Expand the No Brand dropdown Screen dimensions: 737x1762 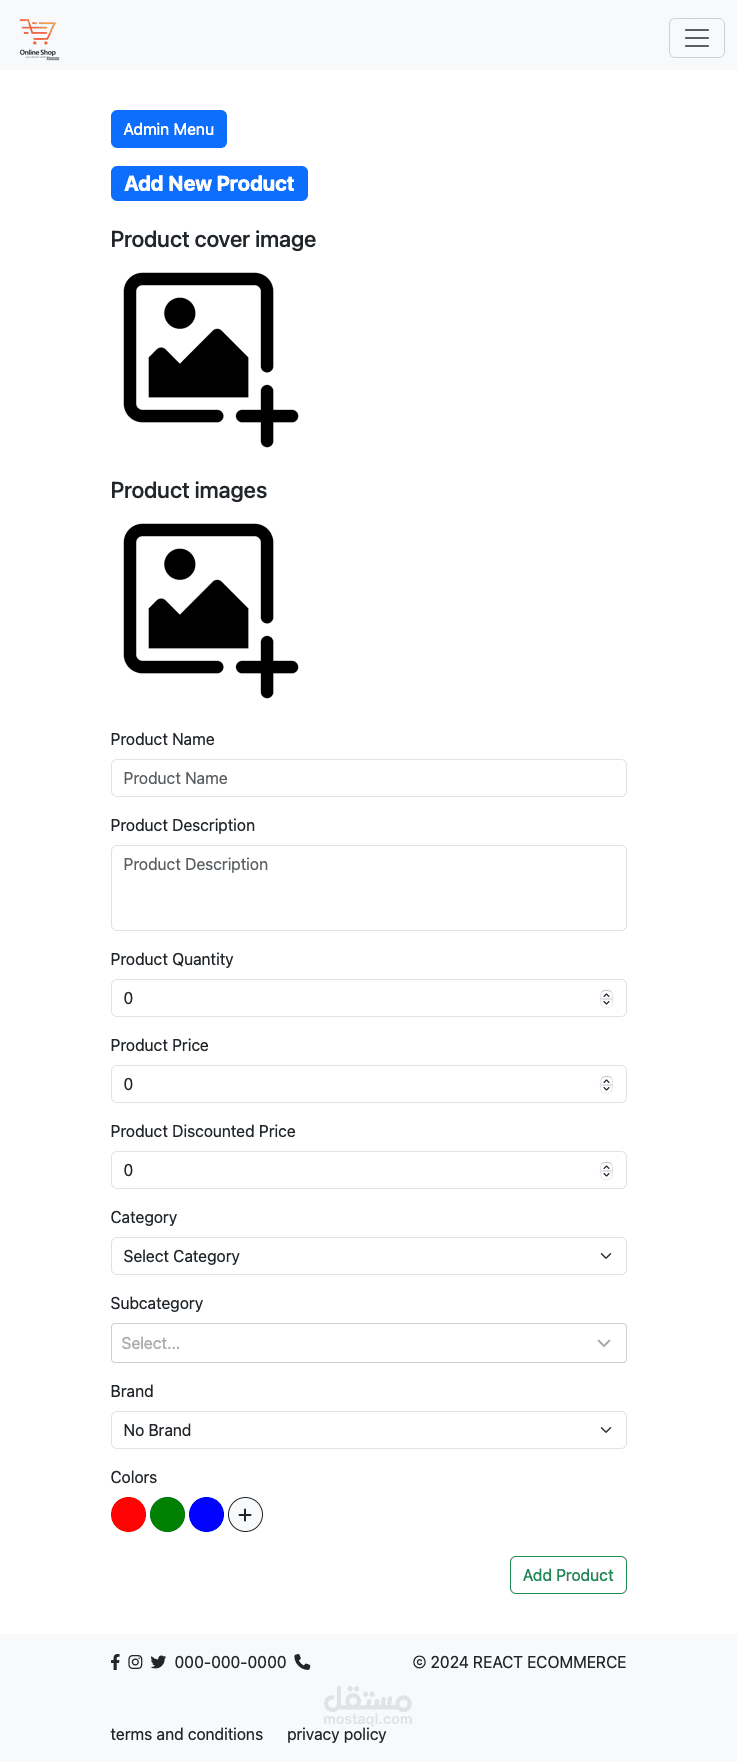[x=368, y=1430]
